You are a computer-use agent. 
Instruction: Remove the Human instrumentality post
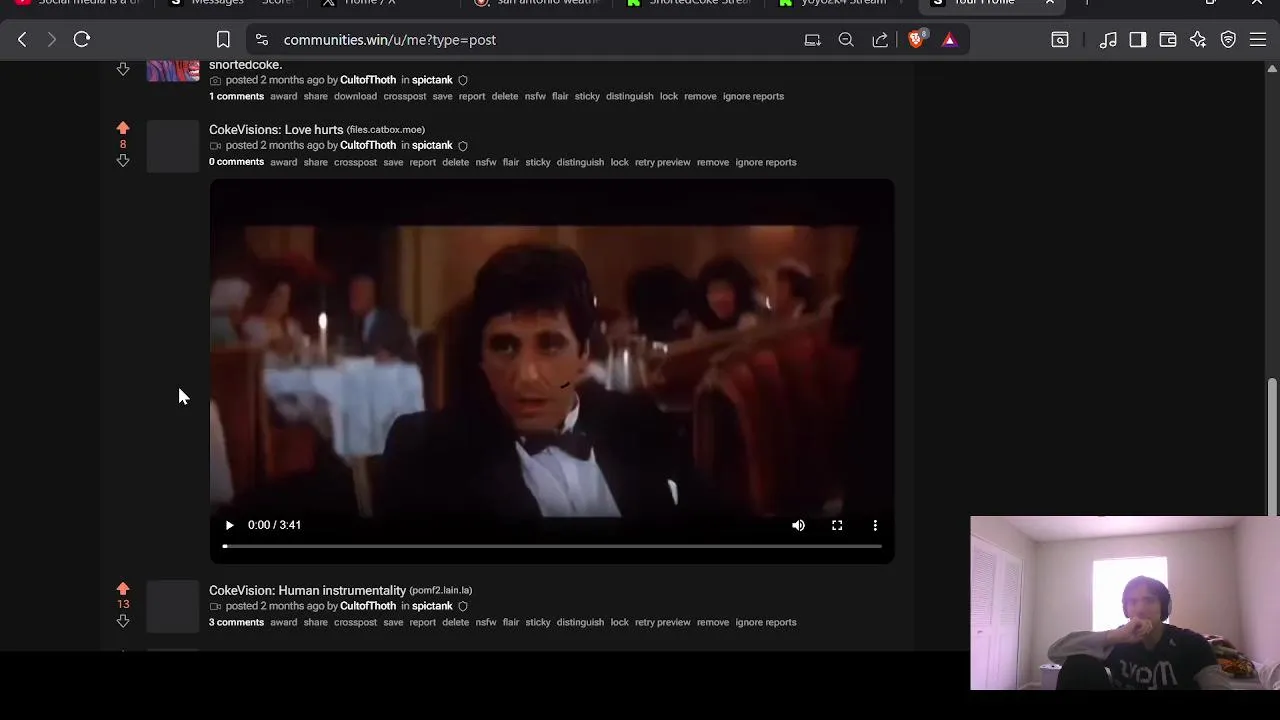[713, 622]
